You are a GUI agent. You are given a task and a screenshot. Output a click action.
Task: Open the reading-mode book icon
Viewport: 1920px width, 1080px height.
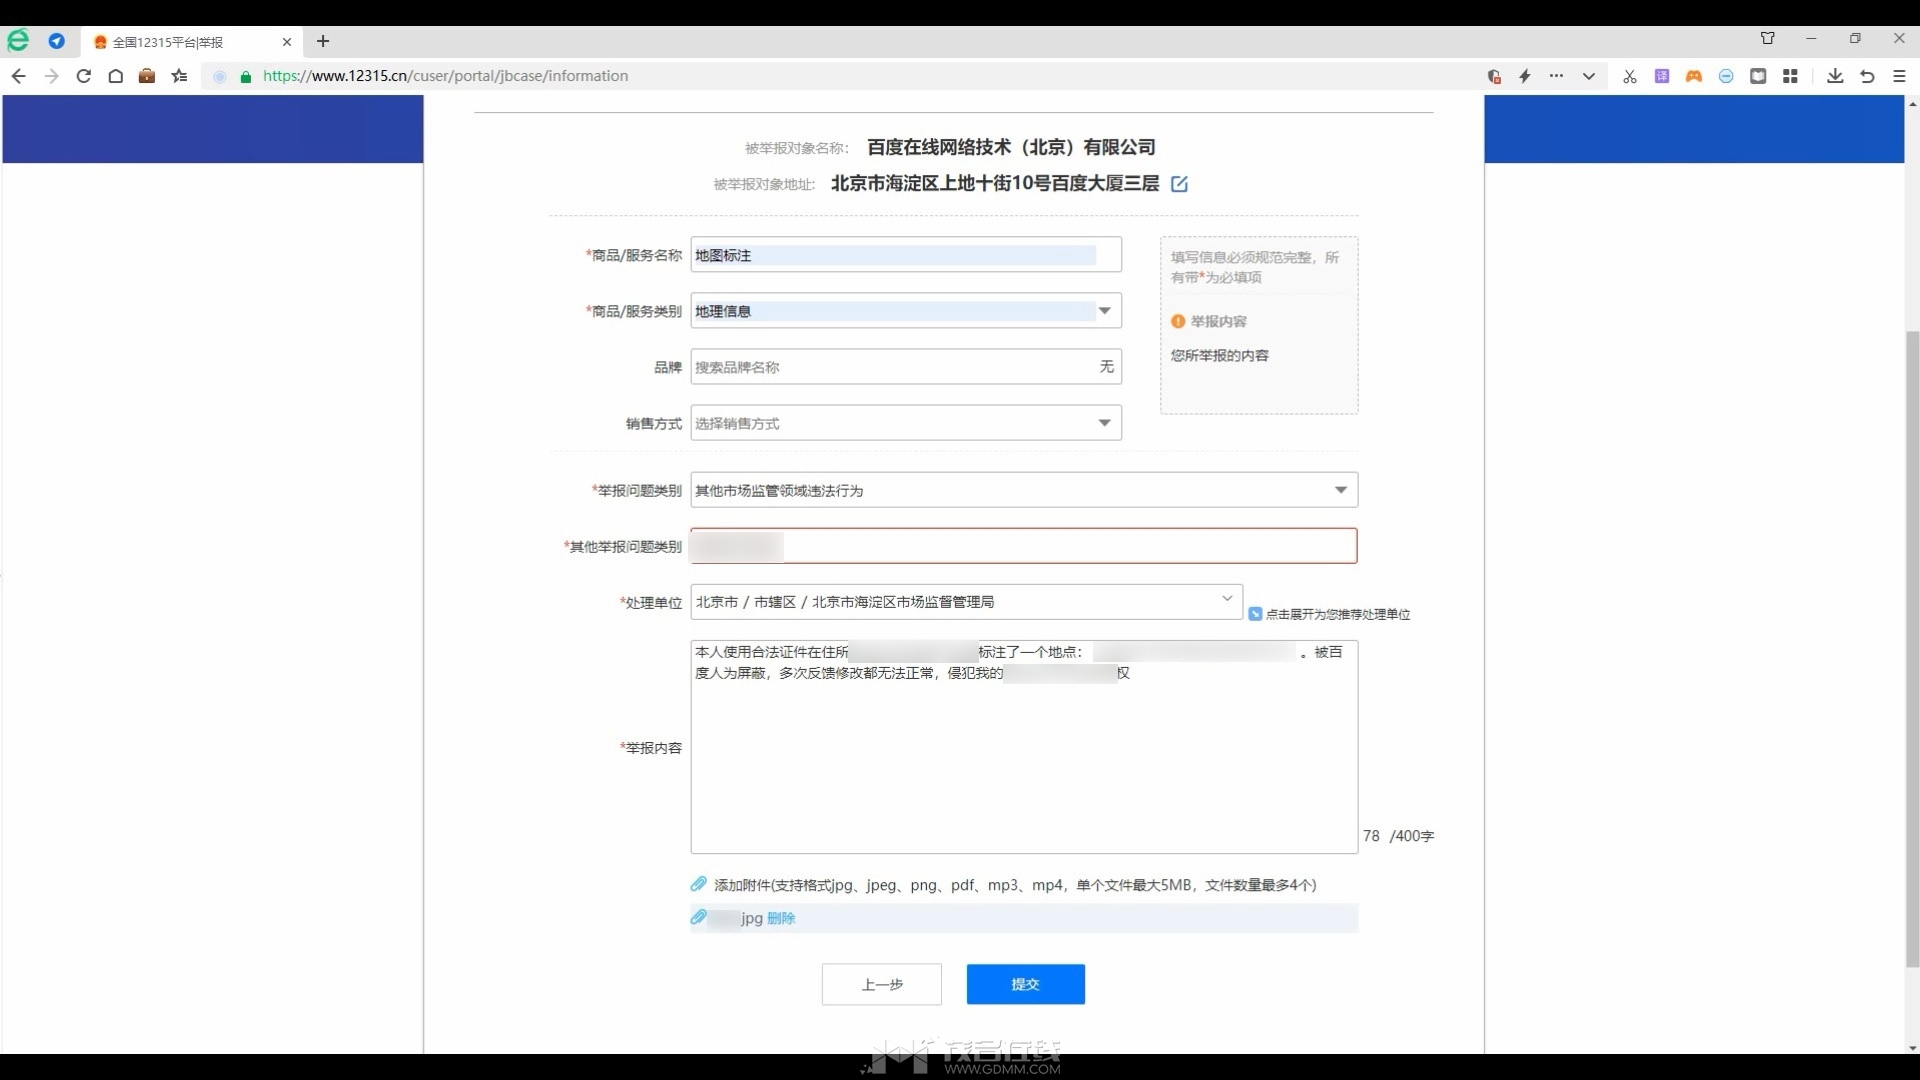click(x=1758, y=76)
